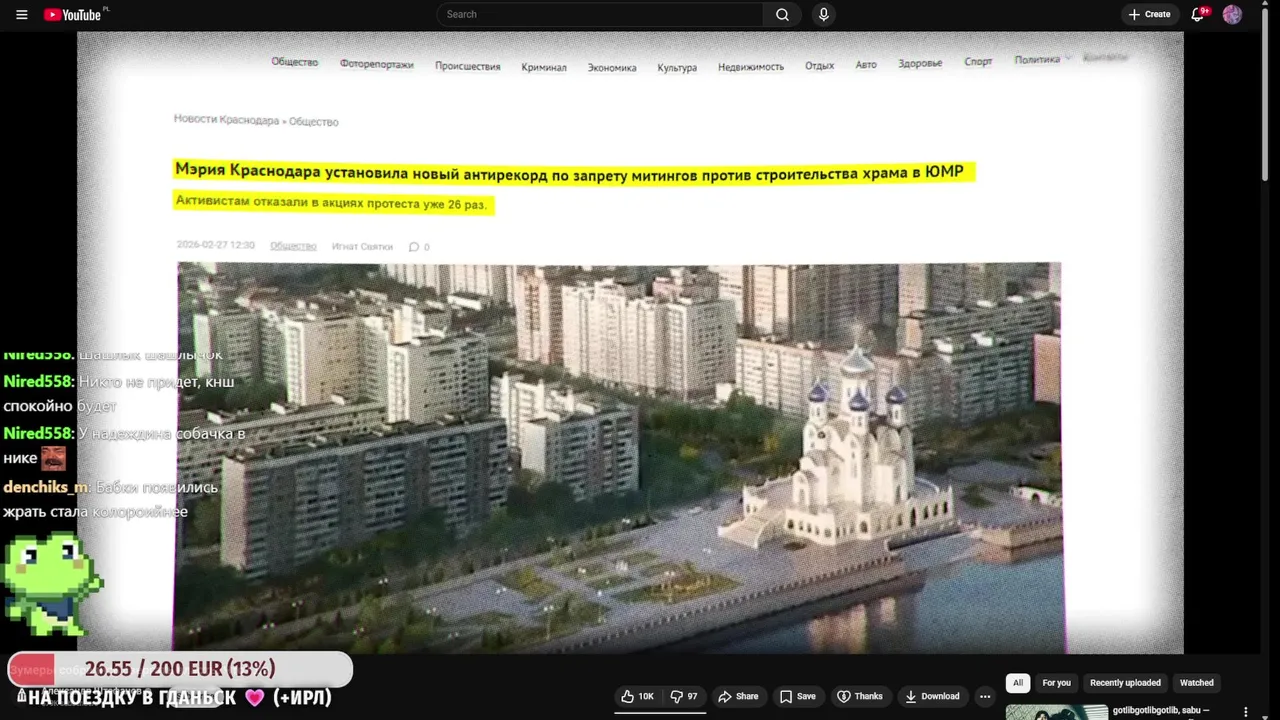The width and height of the screenshot is (1280, 720).
Task: Click the Происшествия menu item
Action: click(x=467, y=66)
